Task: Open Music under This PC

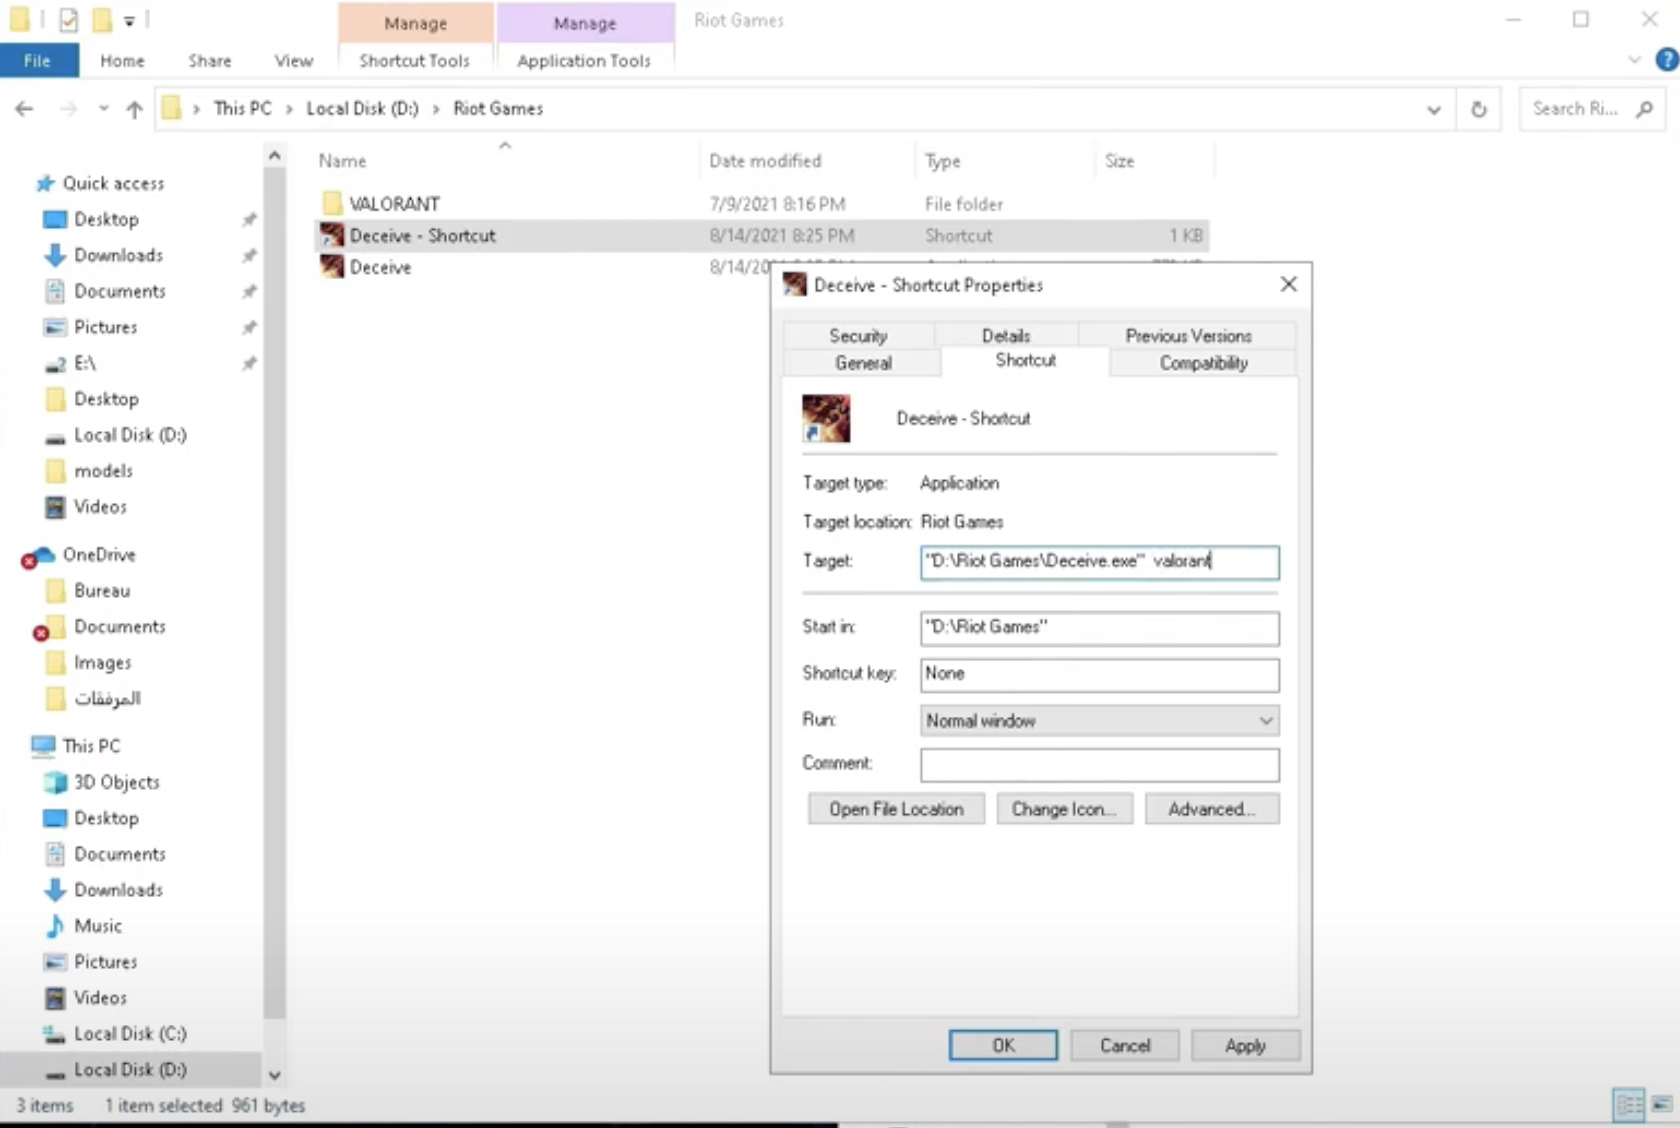Action: (97, 926)
